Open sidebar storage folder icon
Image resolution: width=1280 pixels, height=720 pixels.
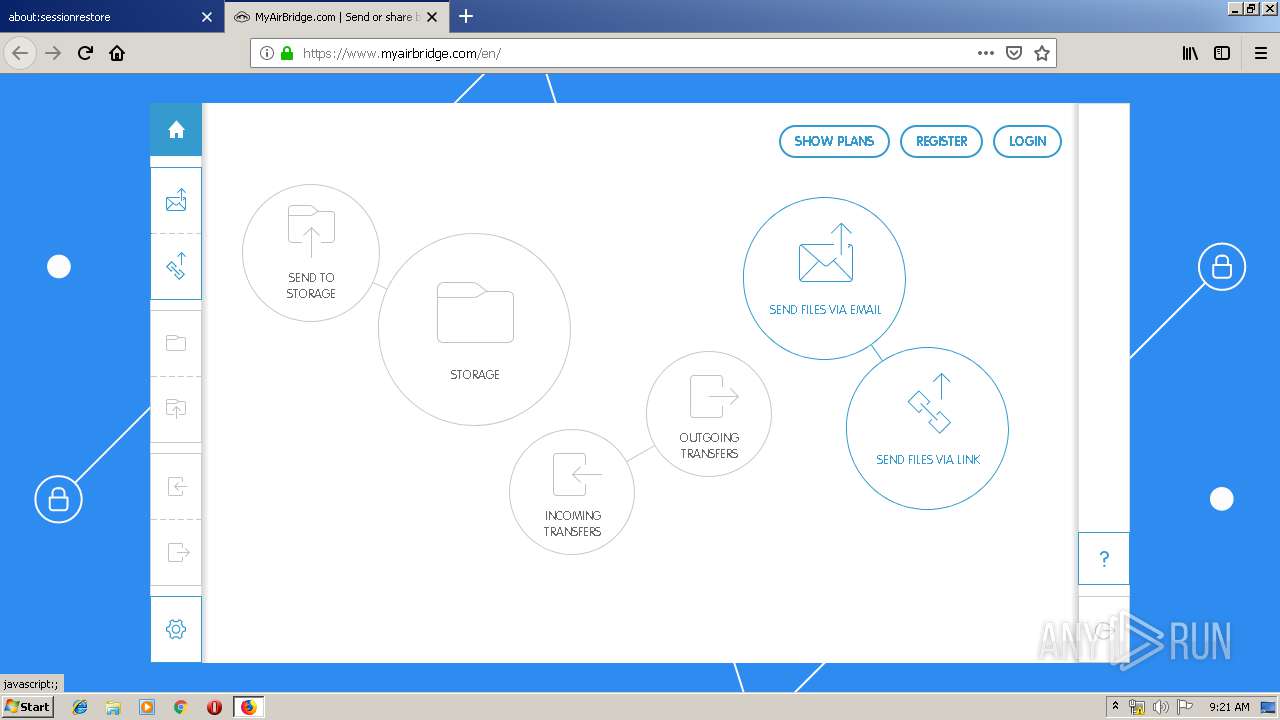tap(176, 343)
